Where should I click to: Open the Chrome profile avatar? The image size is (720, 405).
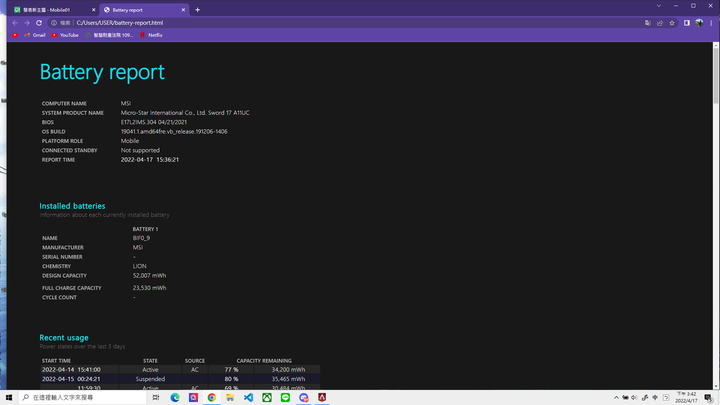699,23
